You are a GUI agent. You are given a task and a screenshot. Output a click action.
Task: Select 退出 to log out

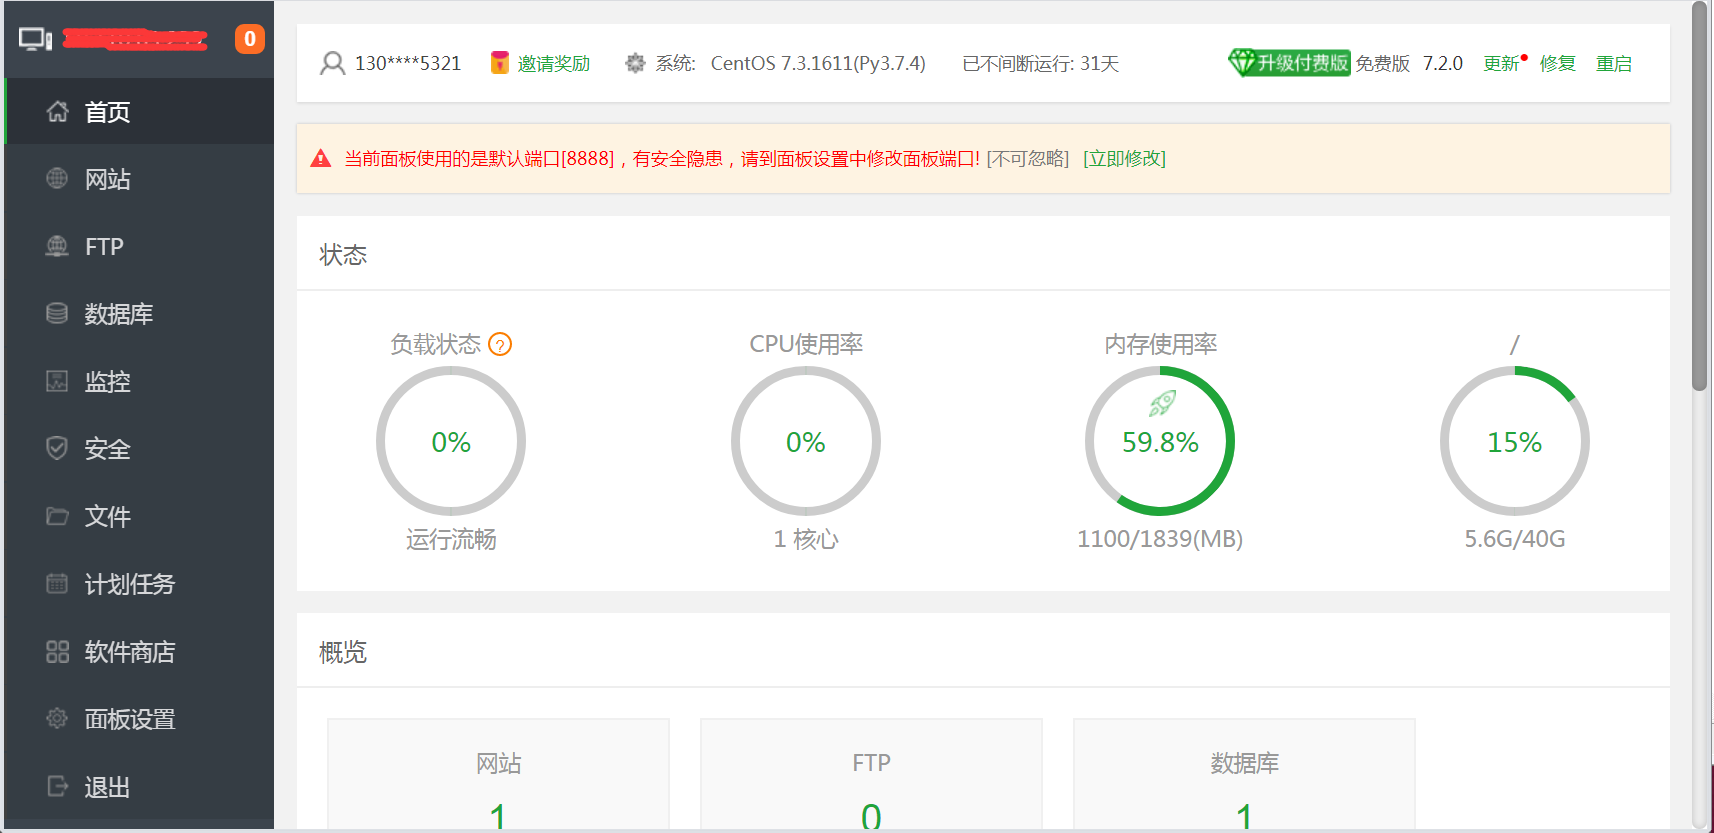click(x=139, y=786)
